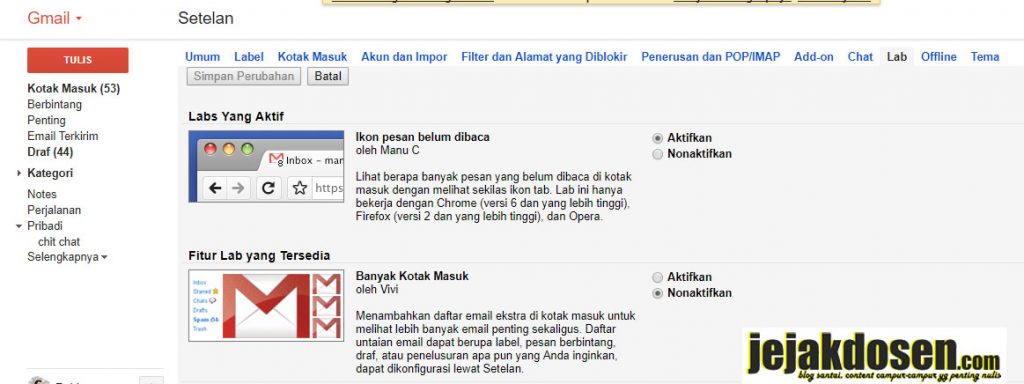The image size is (1024, 384).
Task: Switch to the Akun dan Impor tab
Action: click(404, 57)
